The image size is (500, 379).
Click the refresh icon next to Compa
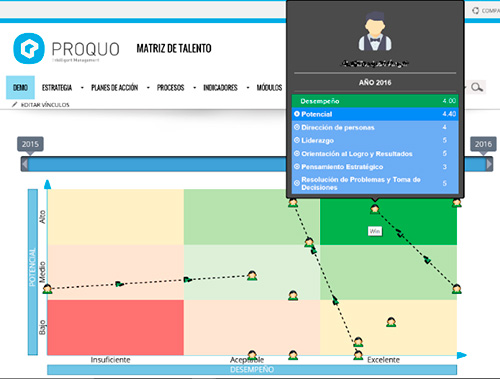(475, 11)
